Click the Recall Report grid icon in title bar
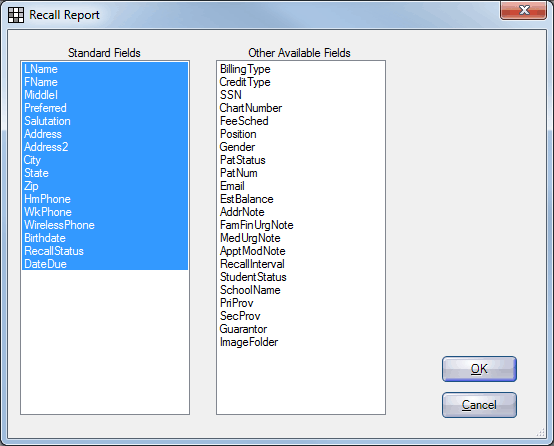Viewport: 554px width, 446px height. point(16,15)
